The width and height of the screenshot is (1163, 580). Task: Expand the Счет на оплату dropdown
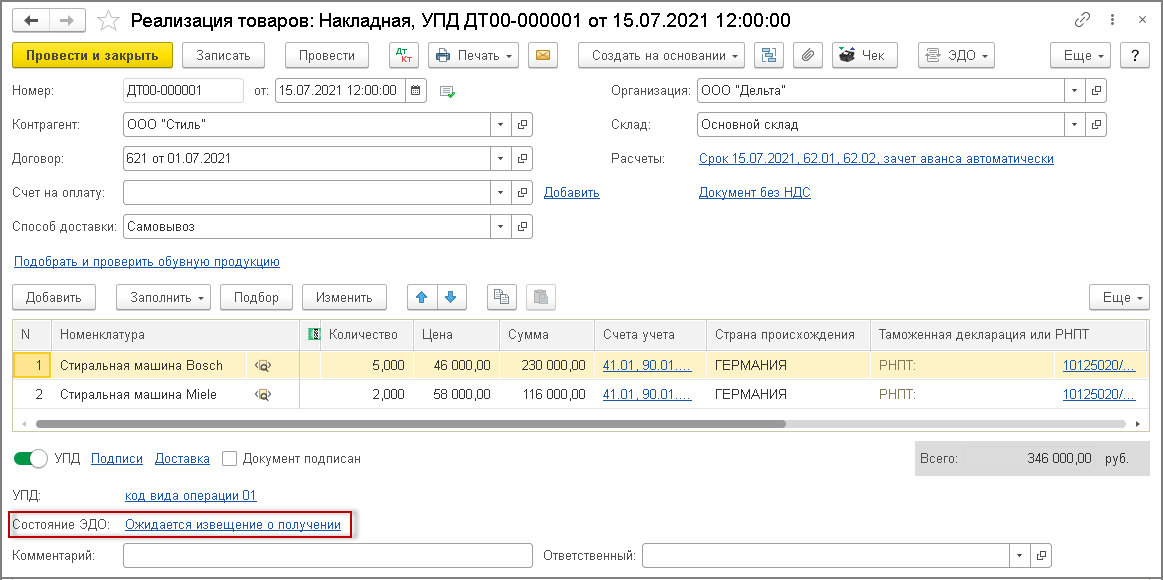point(501,192)
